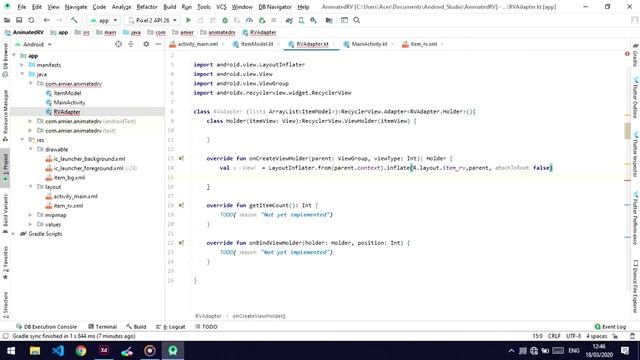This screenshot has width=640, height=360.
Task: Toggle the tool window quick-access icon in status bar
Action: [5, 336]
